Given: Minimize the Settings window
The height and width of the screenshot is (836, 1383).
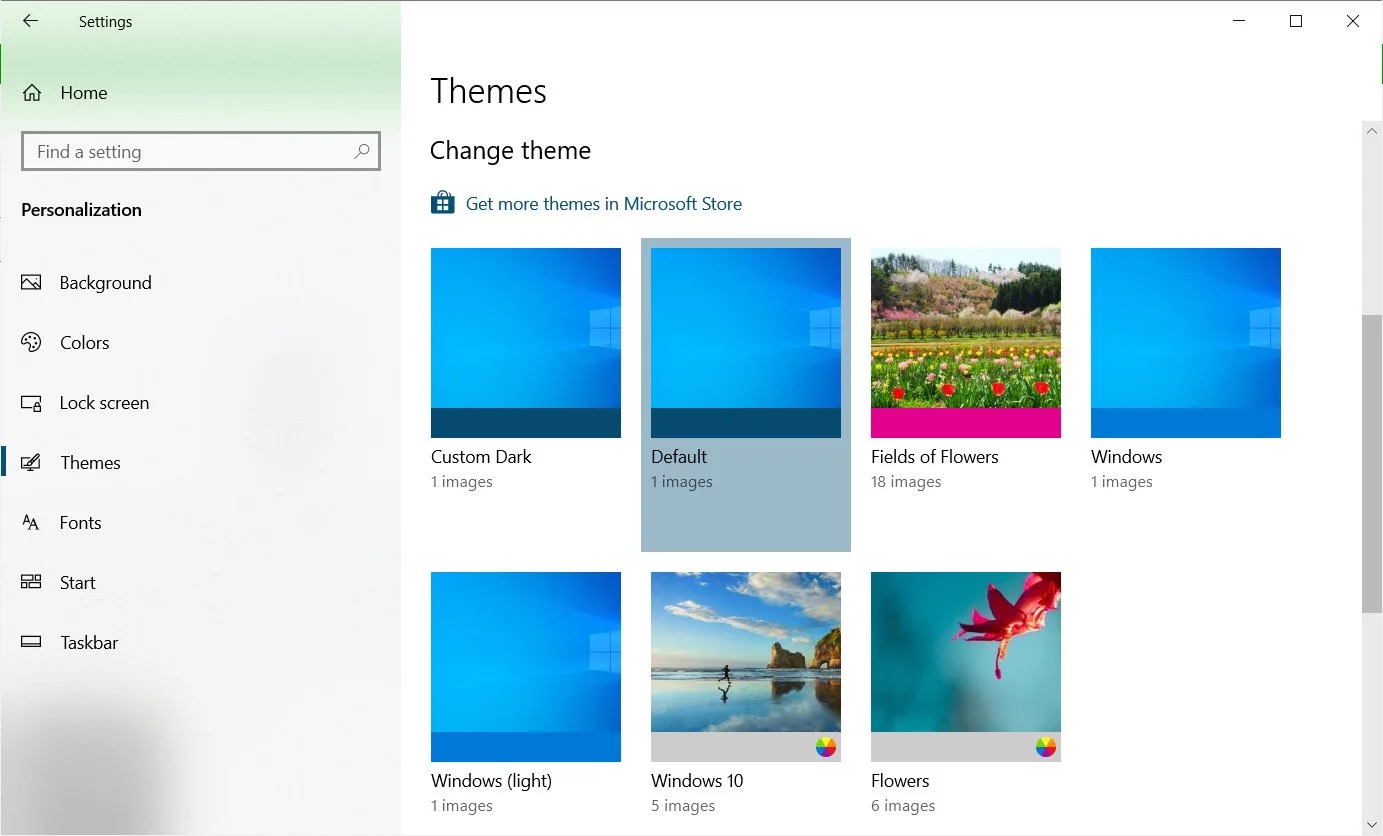Looking at the screenshot, I should coord(1239,21).
